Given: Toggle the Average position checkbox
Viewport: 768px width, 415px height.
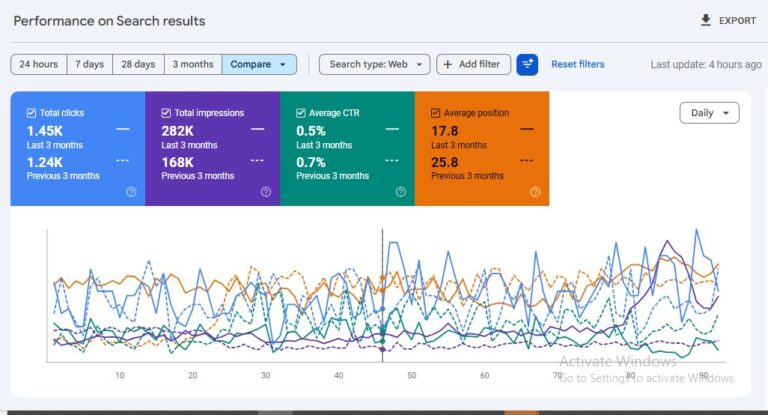Looking at the screenshot, I should click(x=436, y=113).
